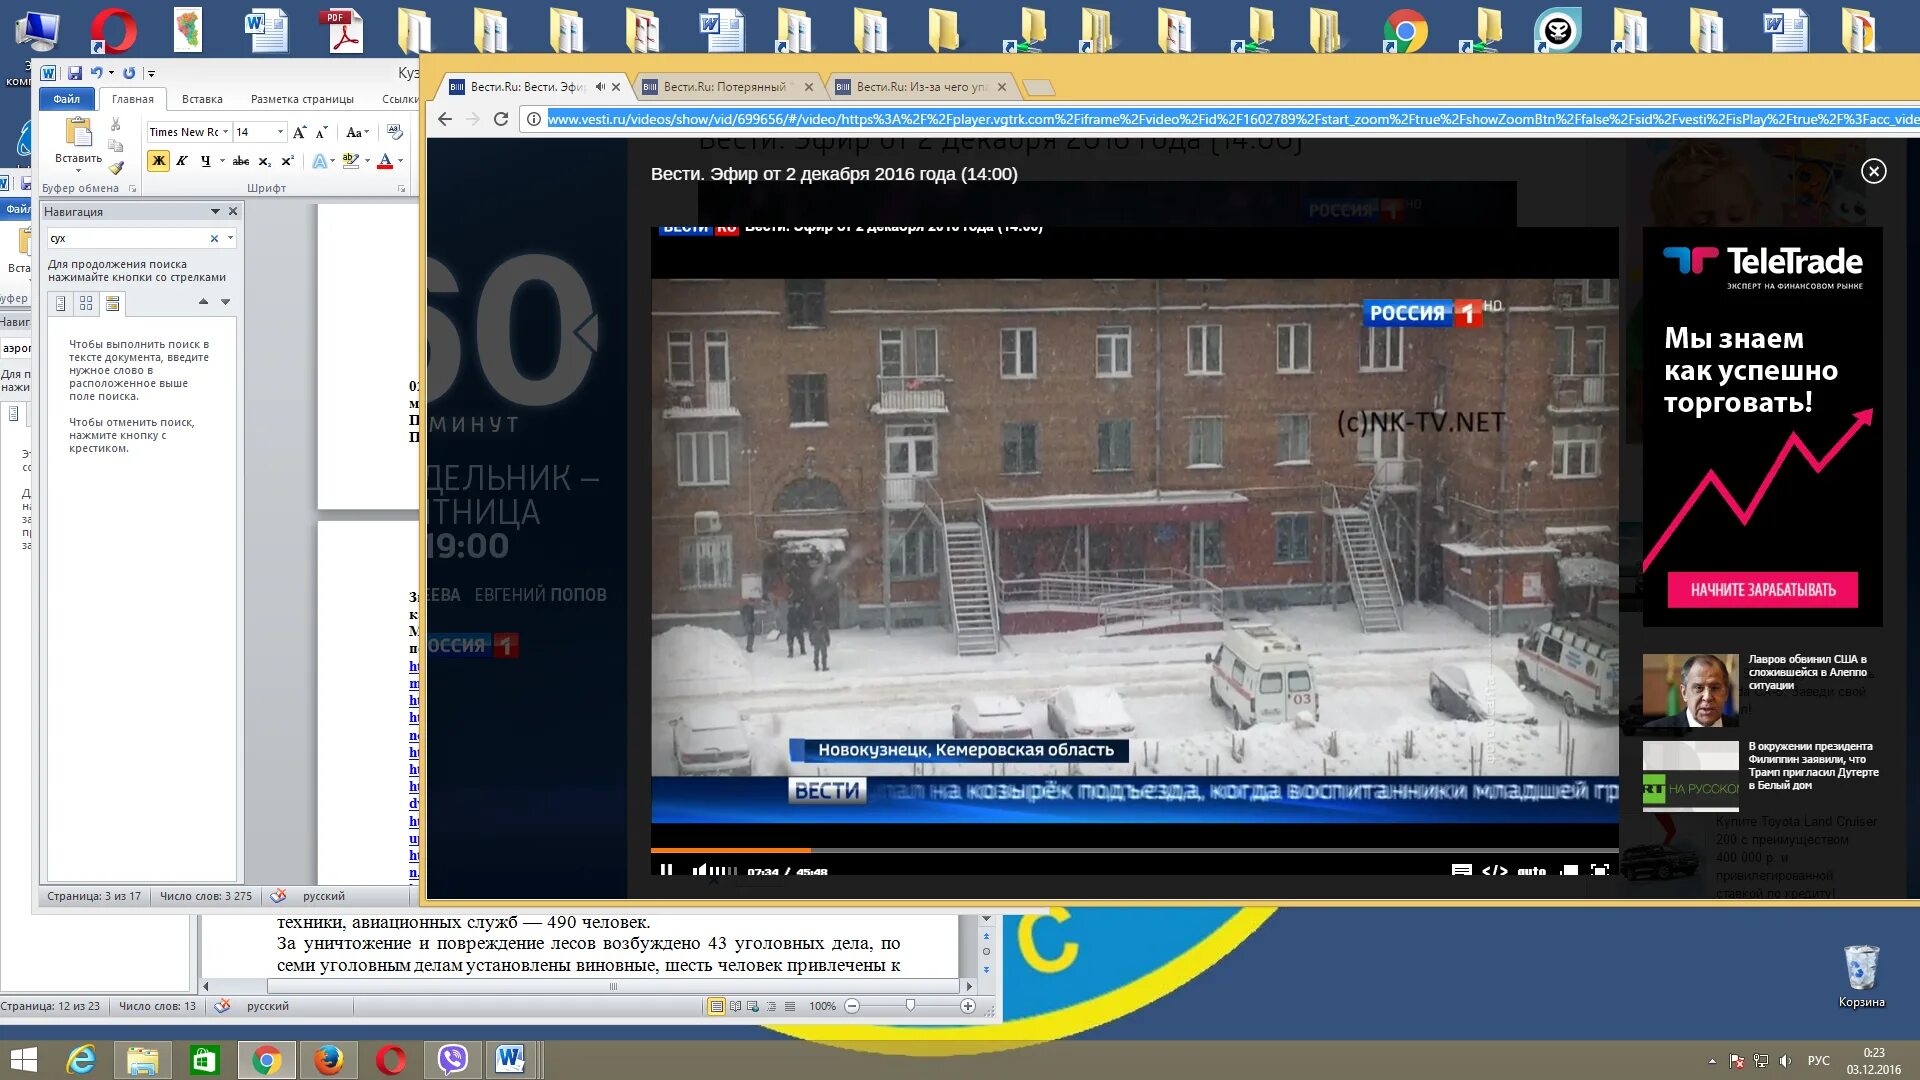Toggle video fullscreen mode

[1600, 870]
